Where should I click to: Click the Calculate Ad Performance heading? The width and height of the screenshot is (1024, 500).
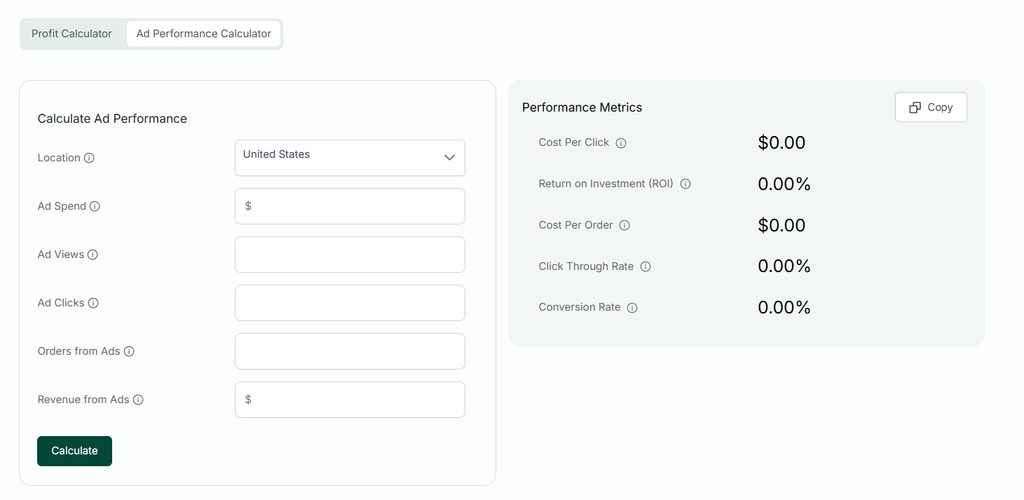pyautogui.click(x=112, y=119)
